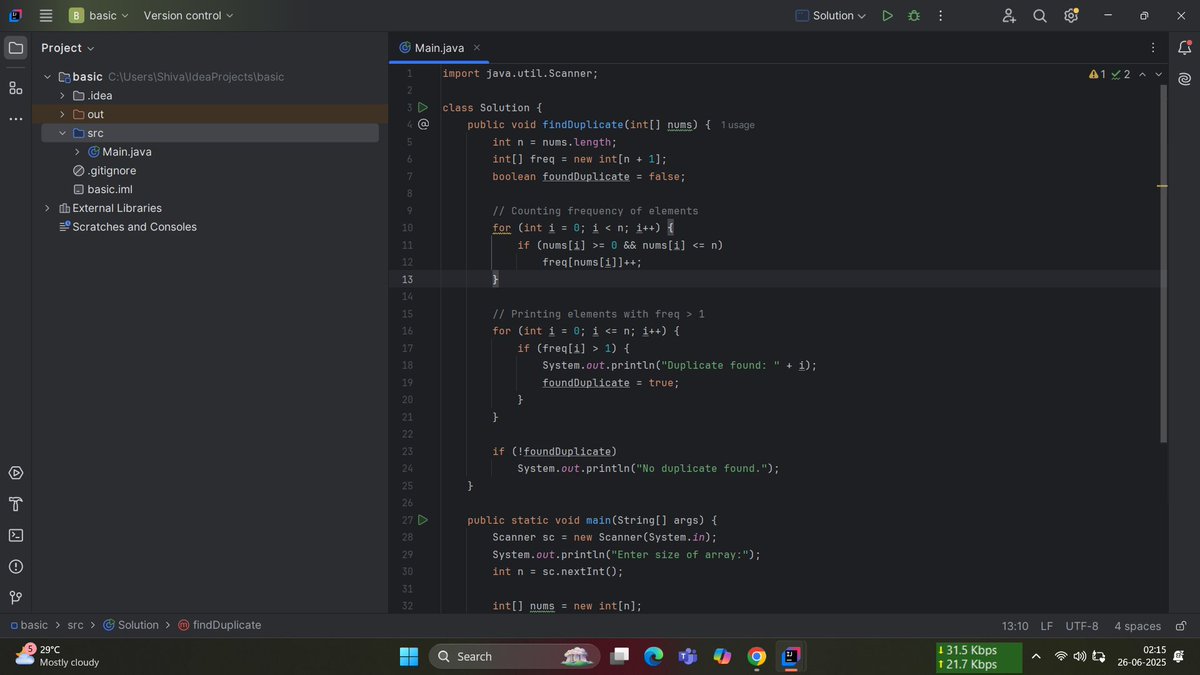Viewport: 1200px width, 675px height.
Task: Expand External Libraries
Action: (47, 208)
